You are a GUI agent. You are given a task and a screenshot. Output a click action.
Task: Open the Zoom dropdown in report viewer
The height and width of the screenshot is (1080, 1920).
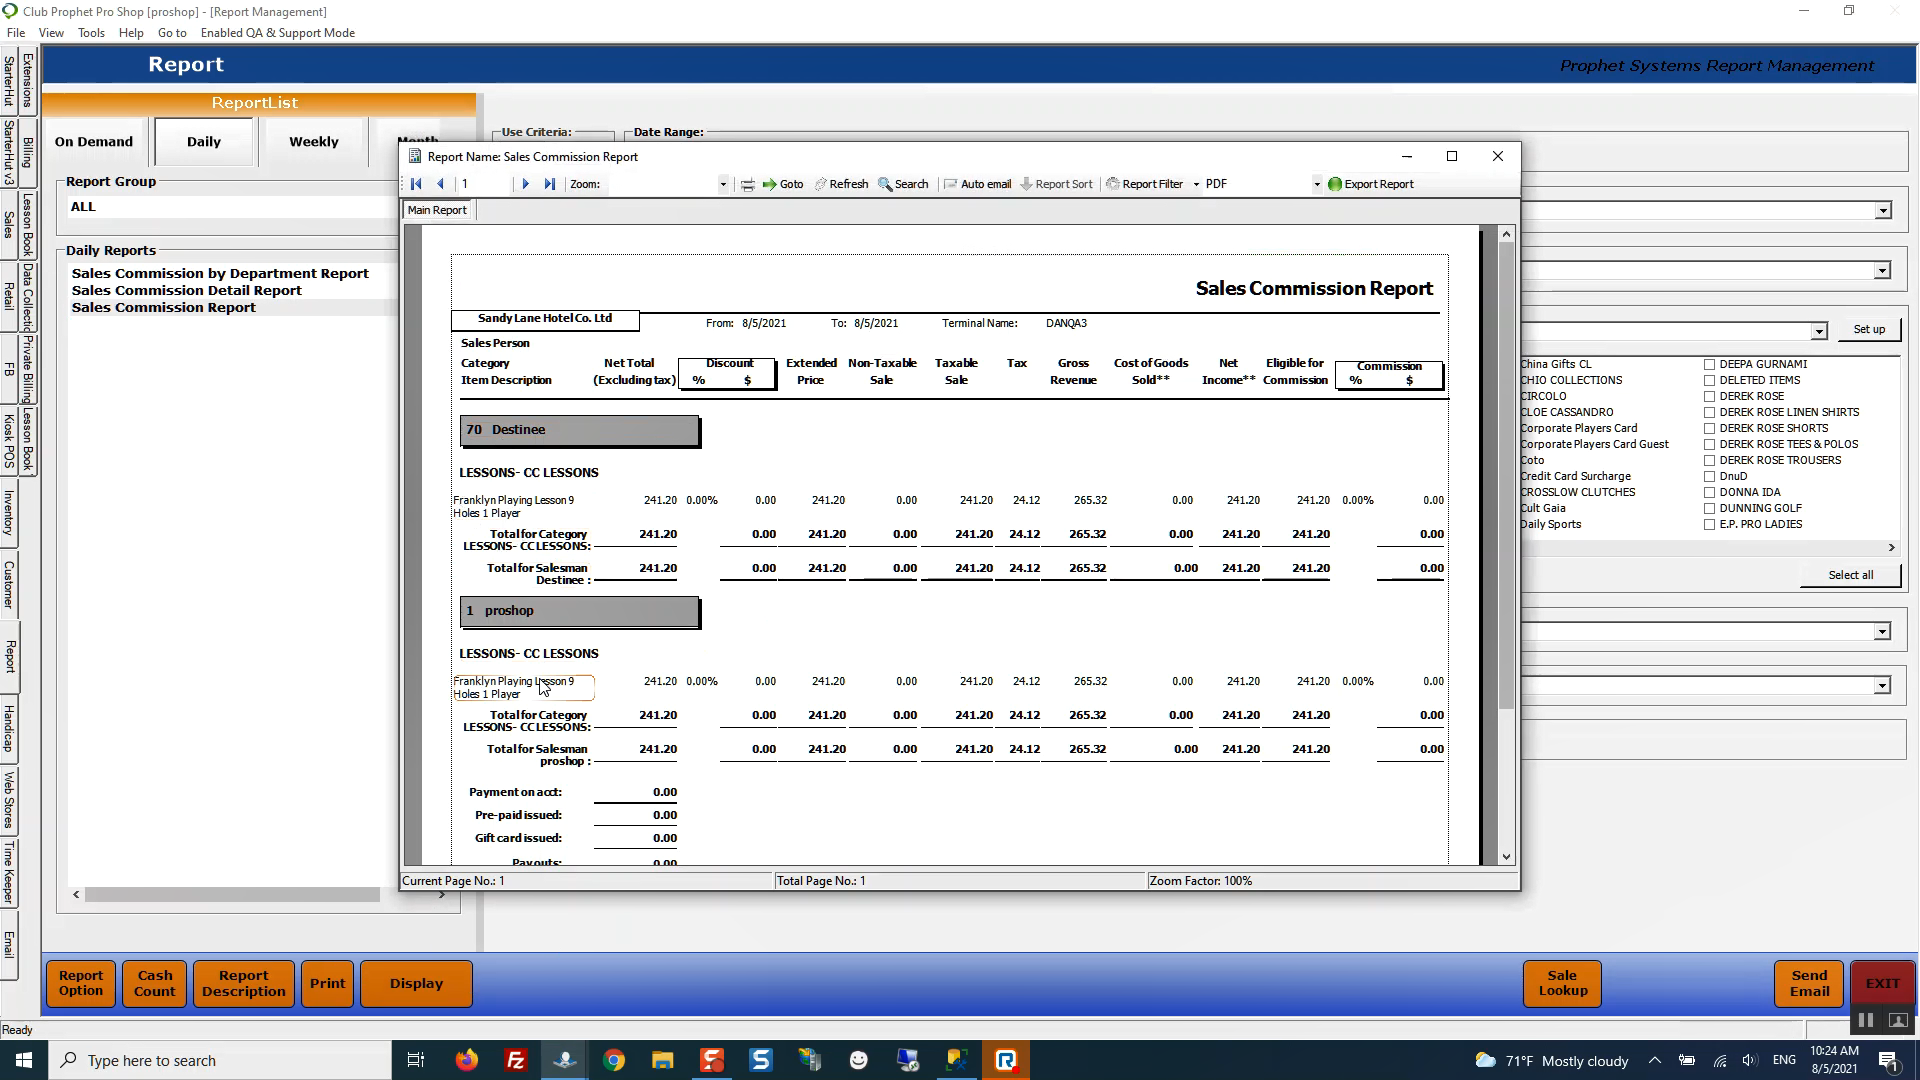point(723,184)
